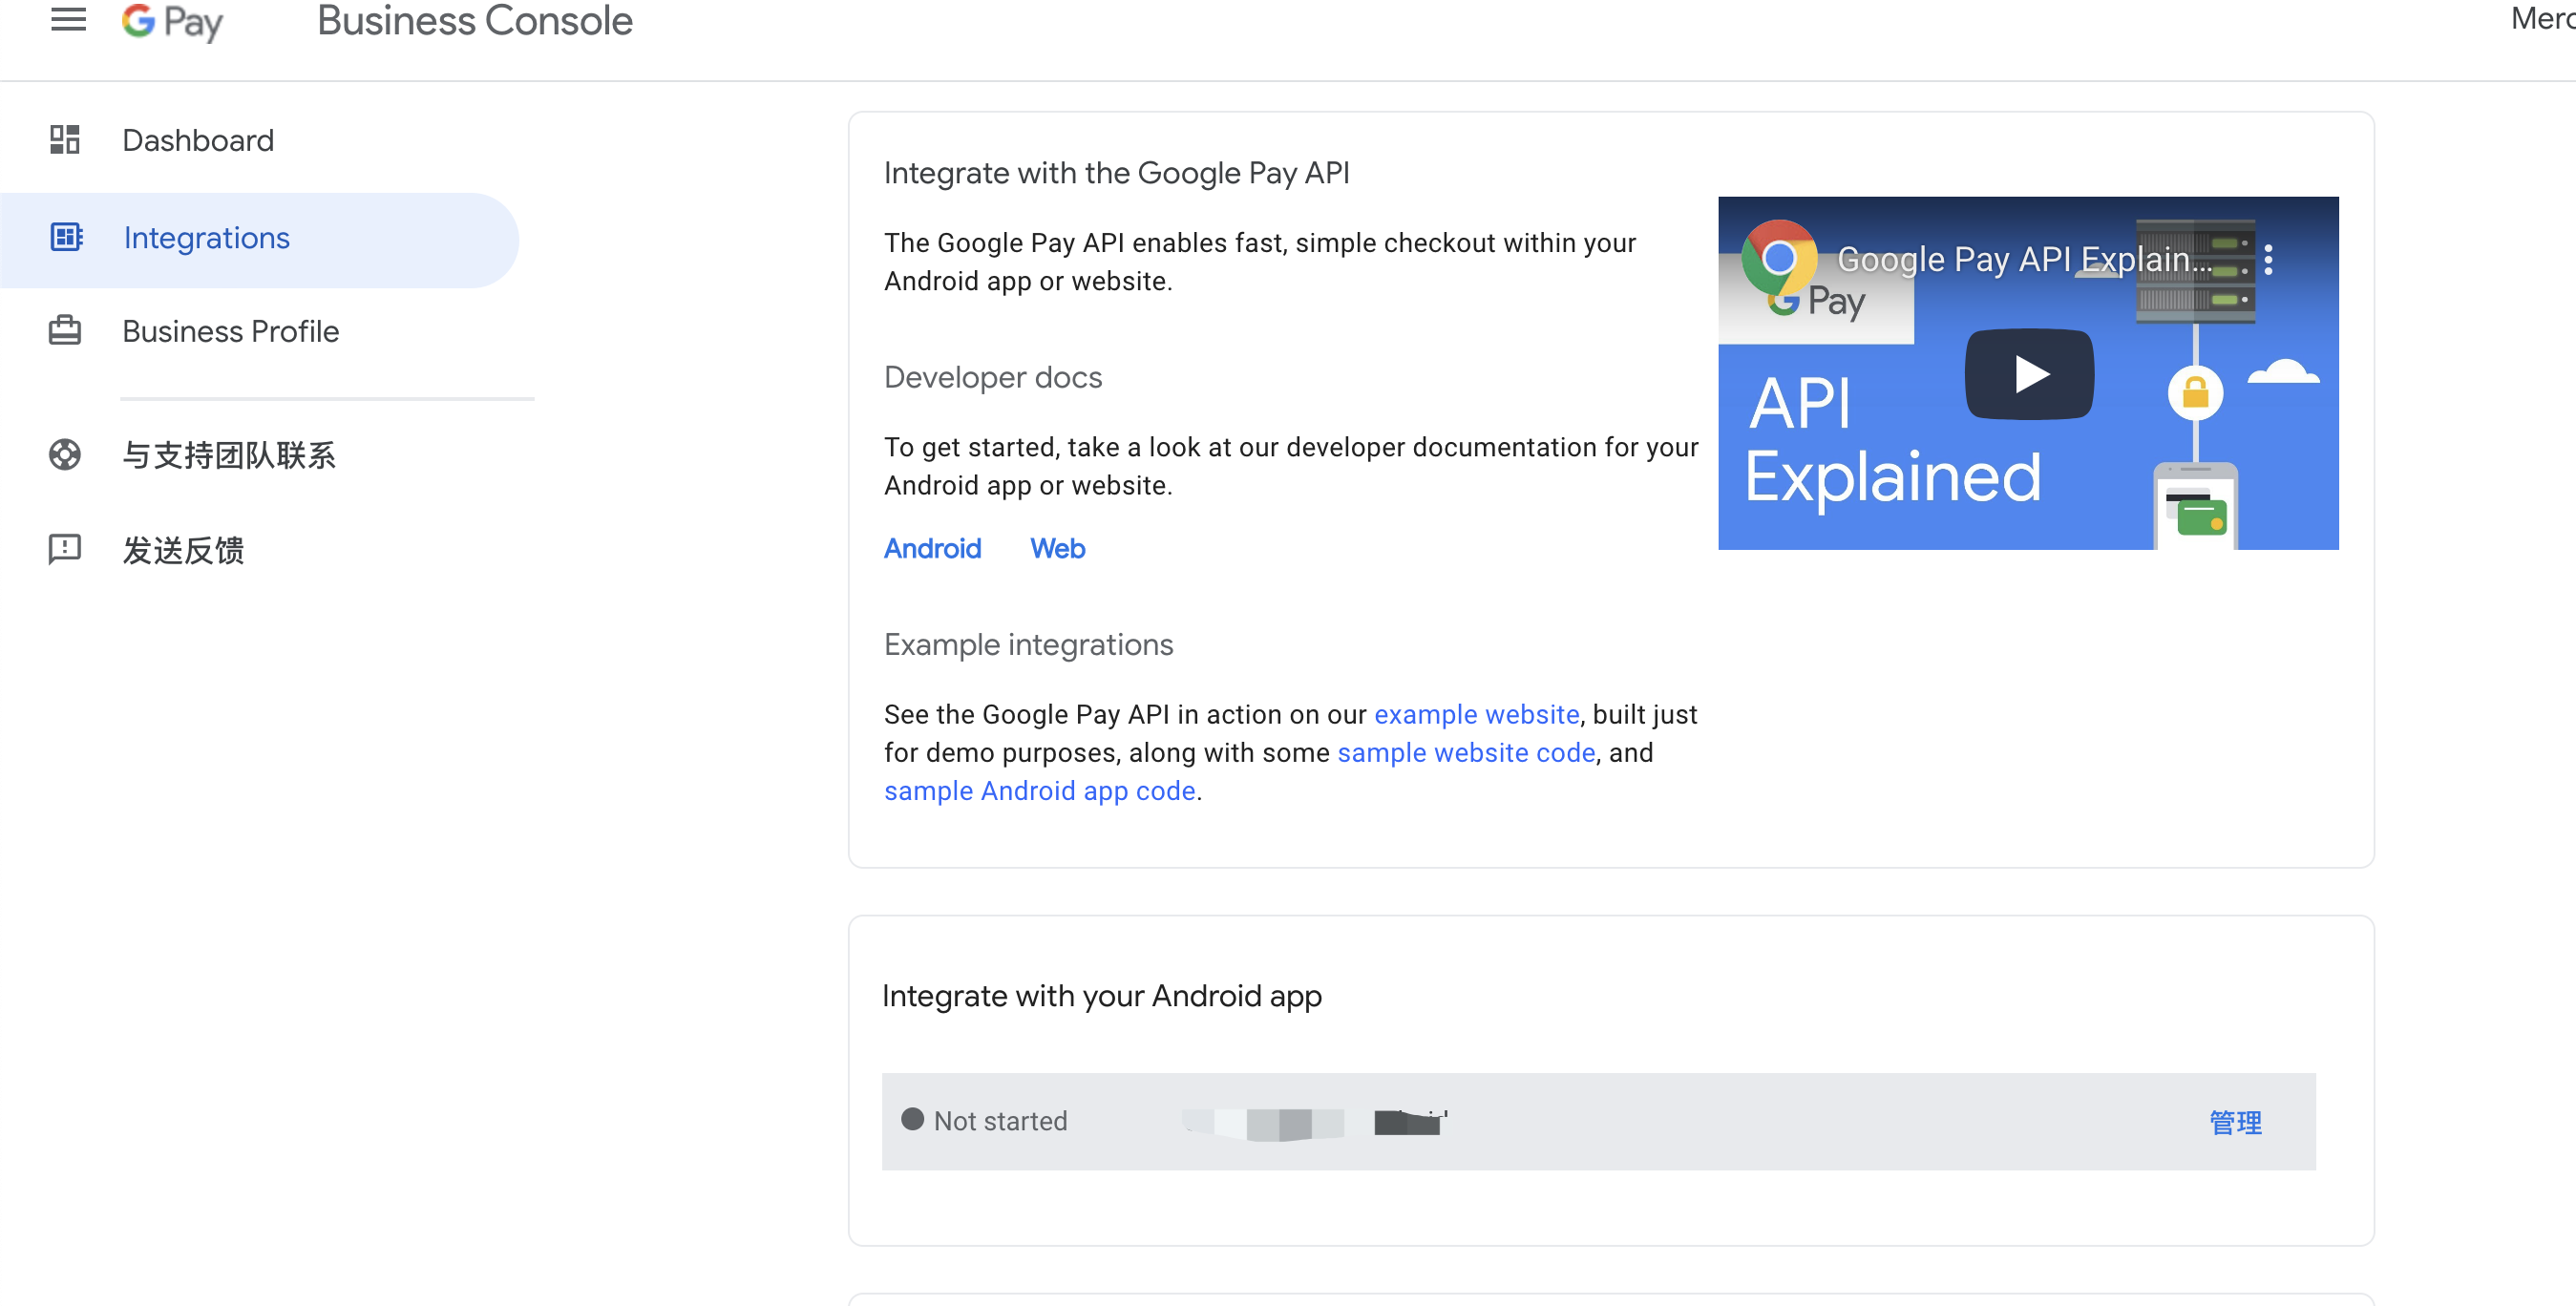Click 管理 to manage the Android app
Viewport: 2576px width, 1306px height.
click(2235, 1122)
